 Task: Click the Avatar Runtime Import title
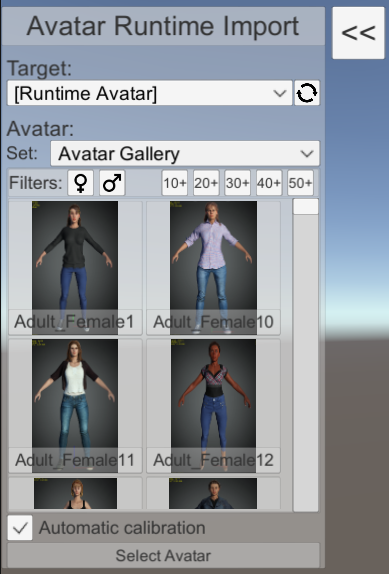pyautogui.click(x=163, y=26)
